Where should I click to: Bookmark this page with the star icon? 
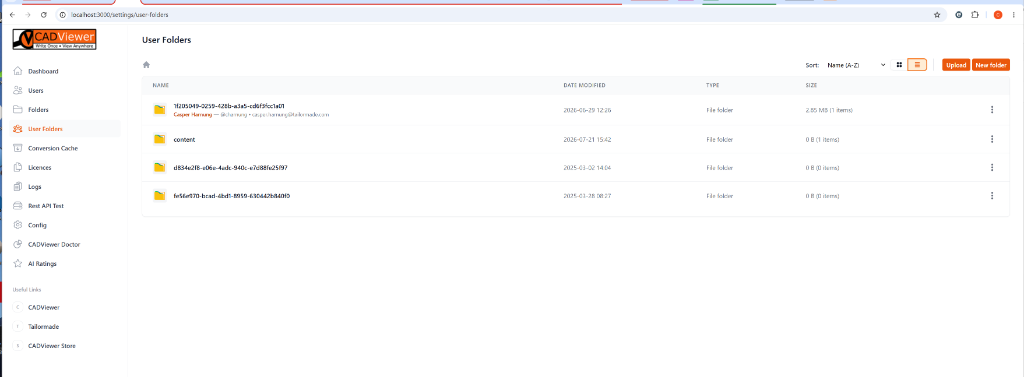click(937, 14)
